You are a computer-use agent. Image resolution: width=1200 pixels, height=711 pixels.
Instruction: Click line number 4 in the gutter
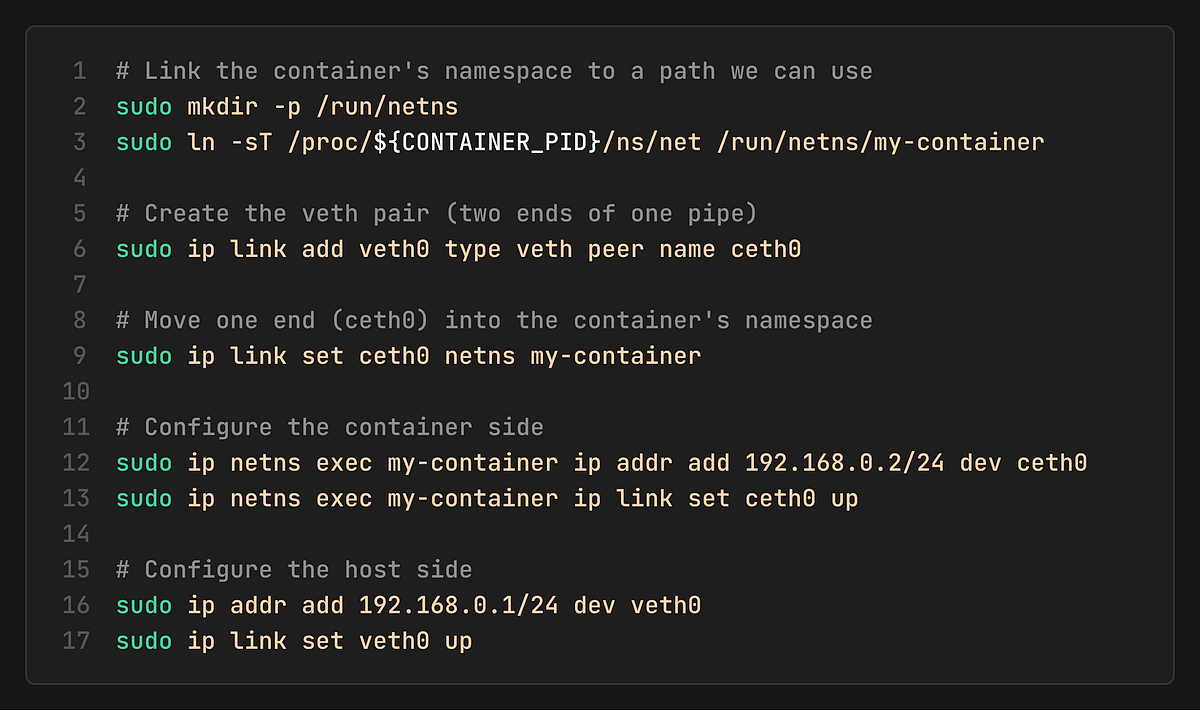[x=79, y=178]
